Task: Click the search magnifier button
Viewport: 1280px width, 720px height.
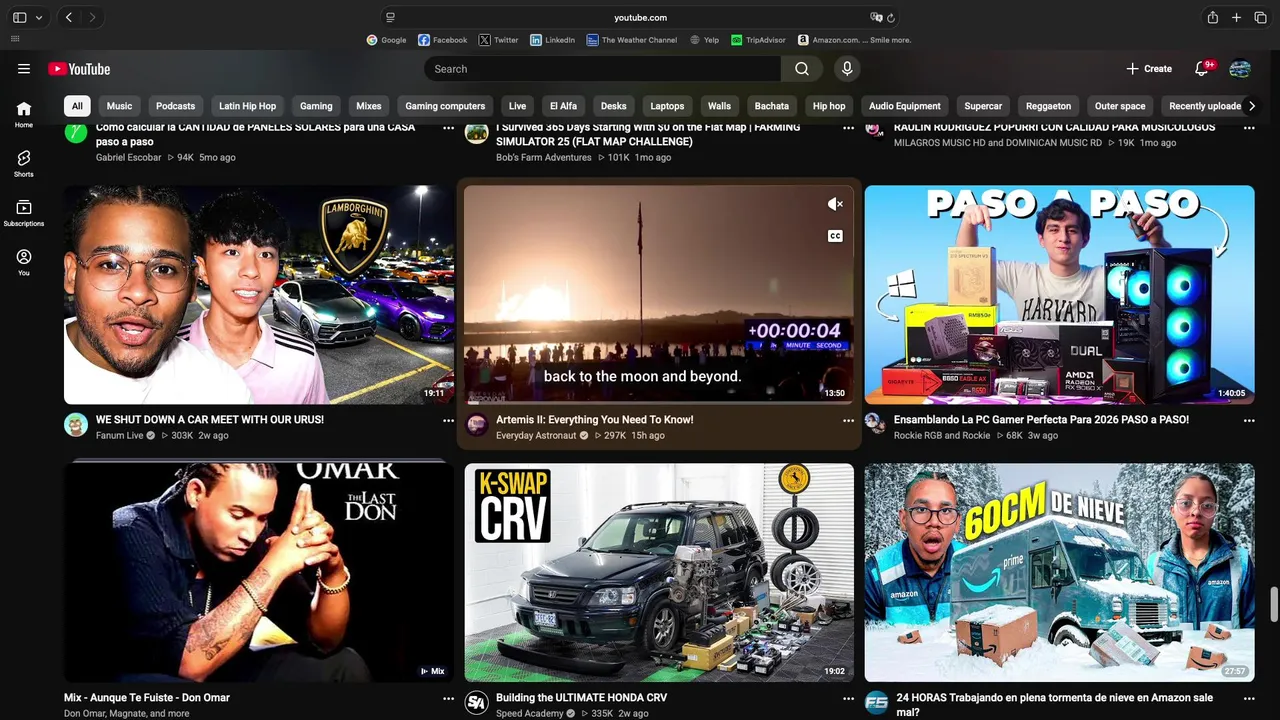Action: click(x=802, y=69)
